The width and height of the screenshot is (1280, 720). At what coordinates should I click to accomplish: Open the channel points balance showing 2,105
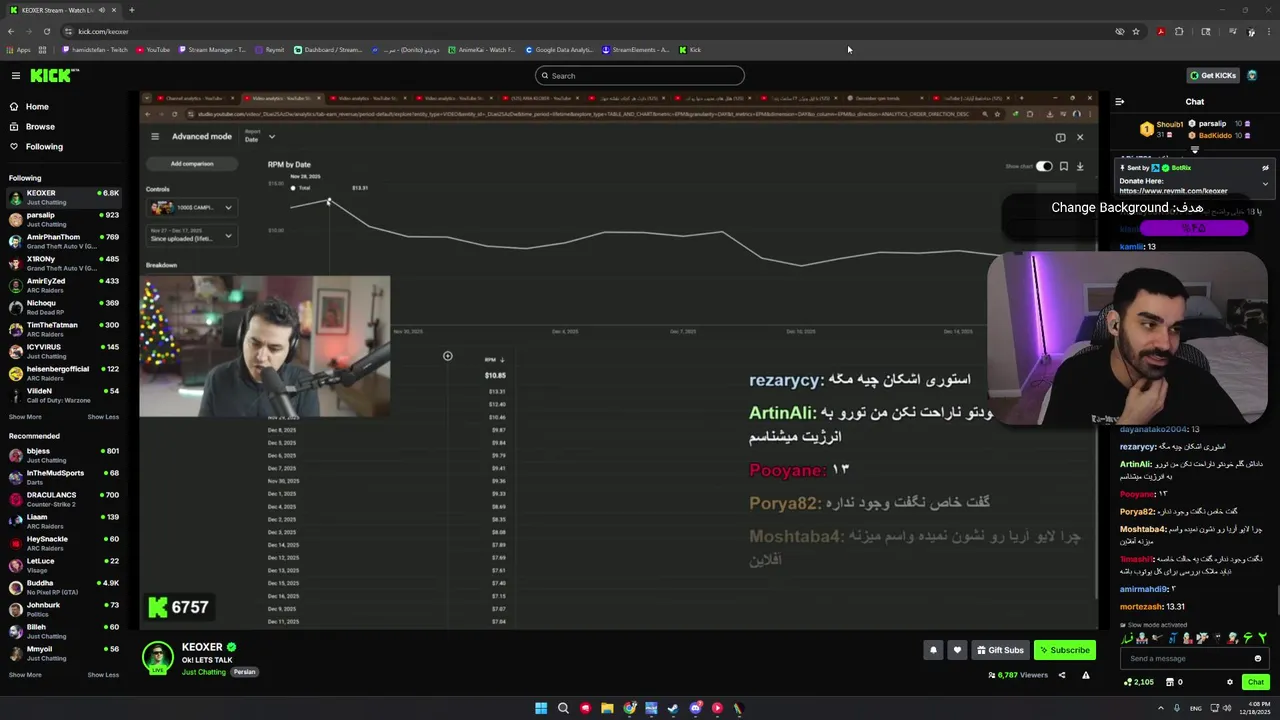(1139, 682)
